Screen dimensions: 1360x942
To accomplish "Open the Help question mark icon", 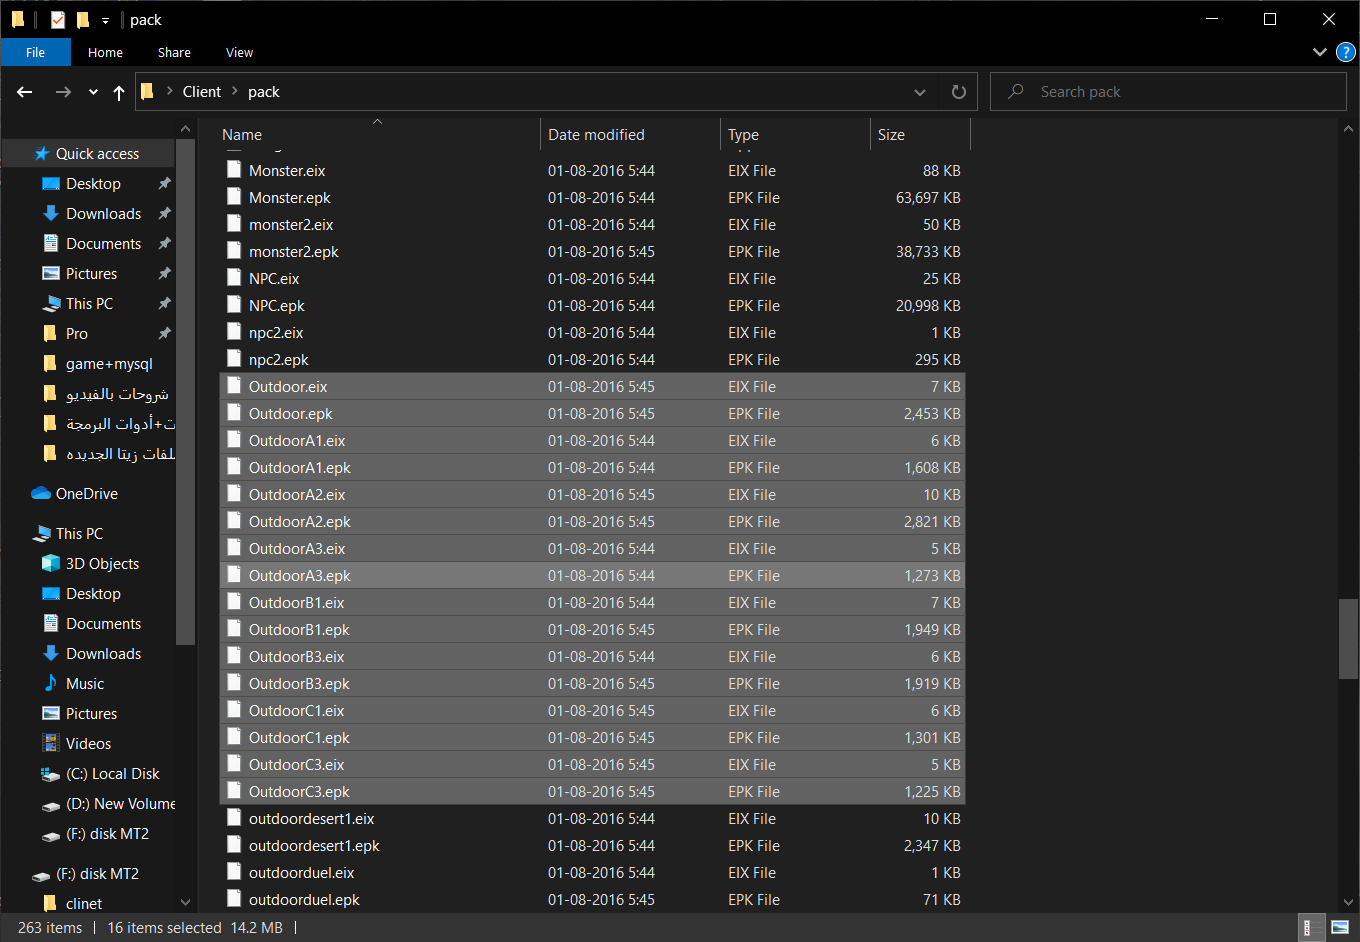I will 1346,52.
